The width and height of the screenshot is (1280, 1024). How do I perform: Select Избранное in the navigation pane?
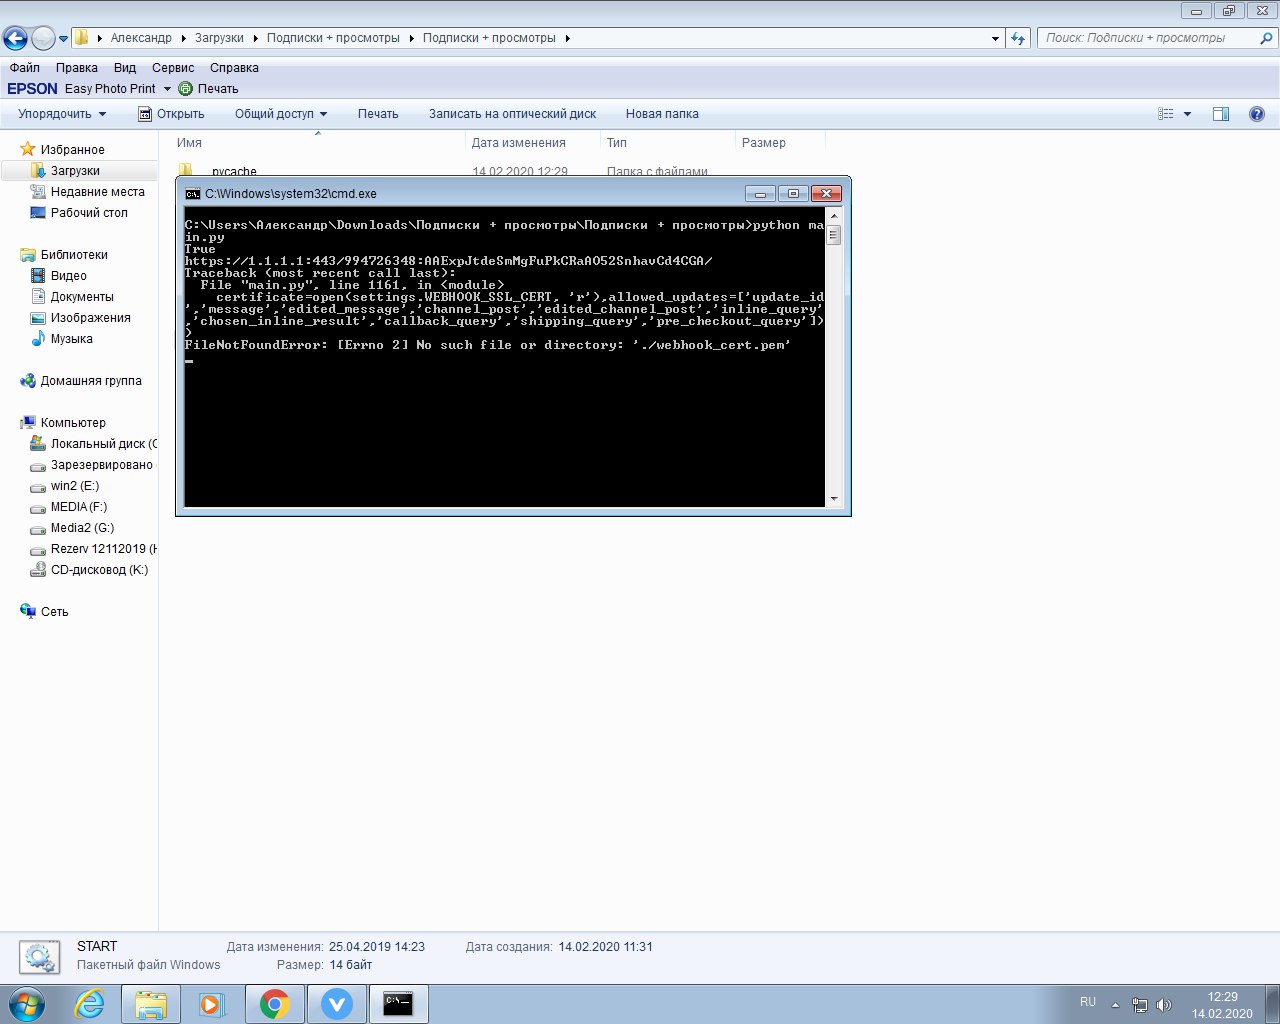[72, 150]
